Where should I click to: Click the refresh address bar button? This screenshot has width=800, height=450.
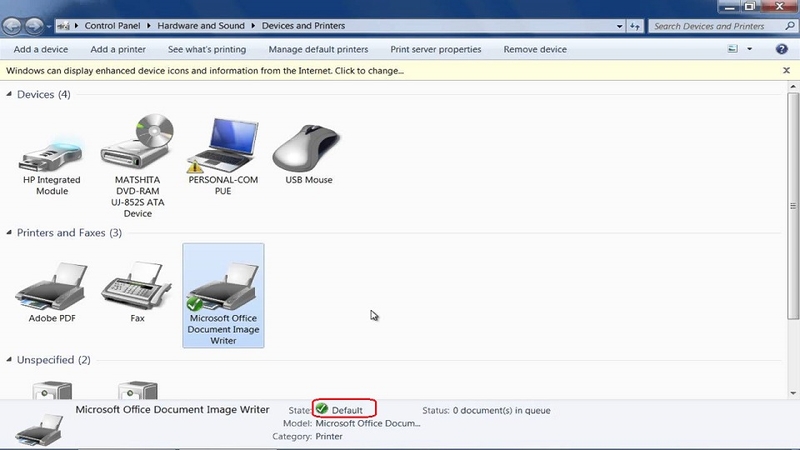point(635,26)
